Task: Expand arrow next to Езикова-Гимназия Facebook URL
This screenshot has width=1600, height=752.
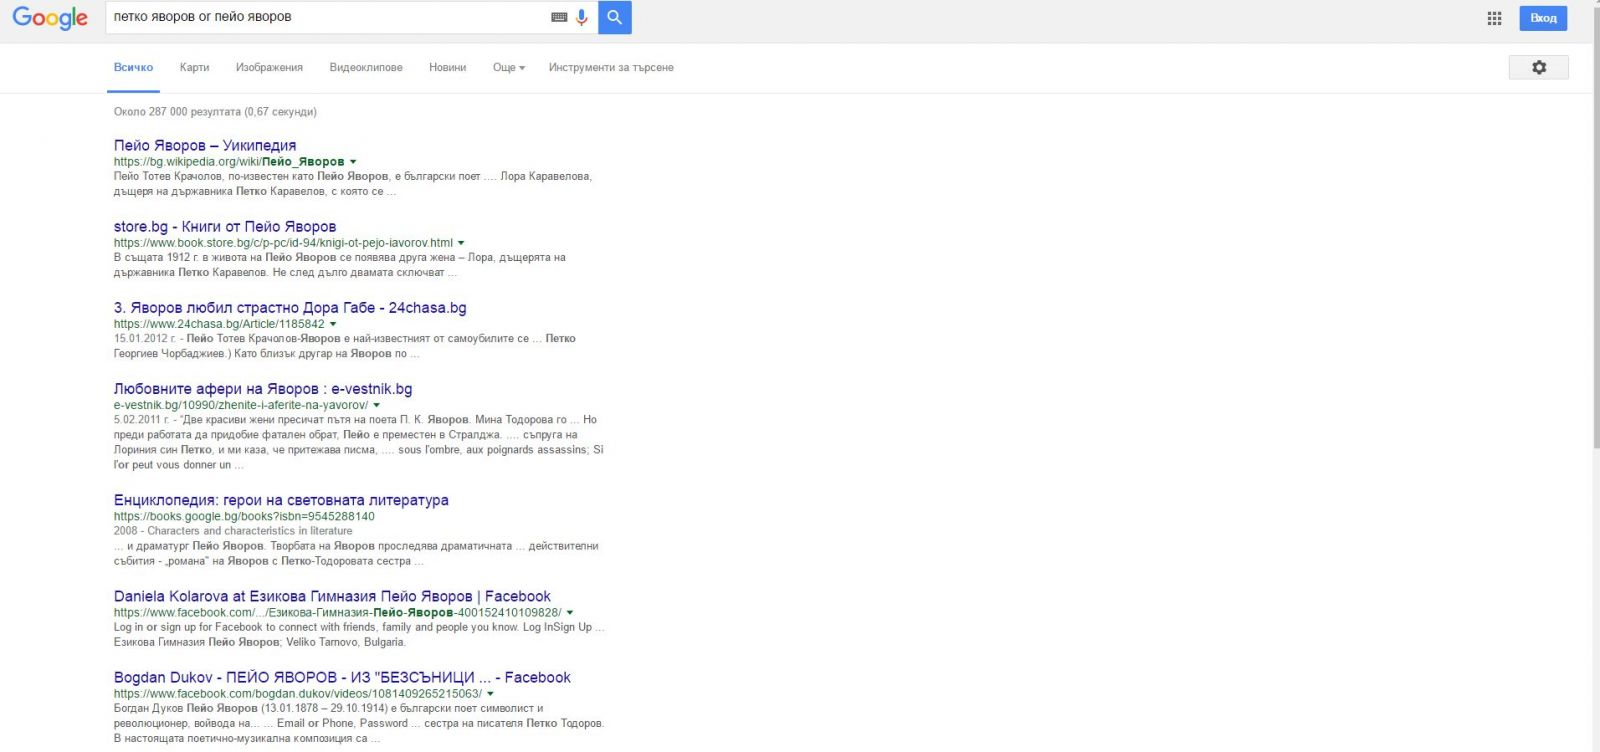Action: click(570, 612)
